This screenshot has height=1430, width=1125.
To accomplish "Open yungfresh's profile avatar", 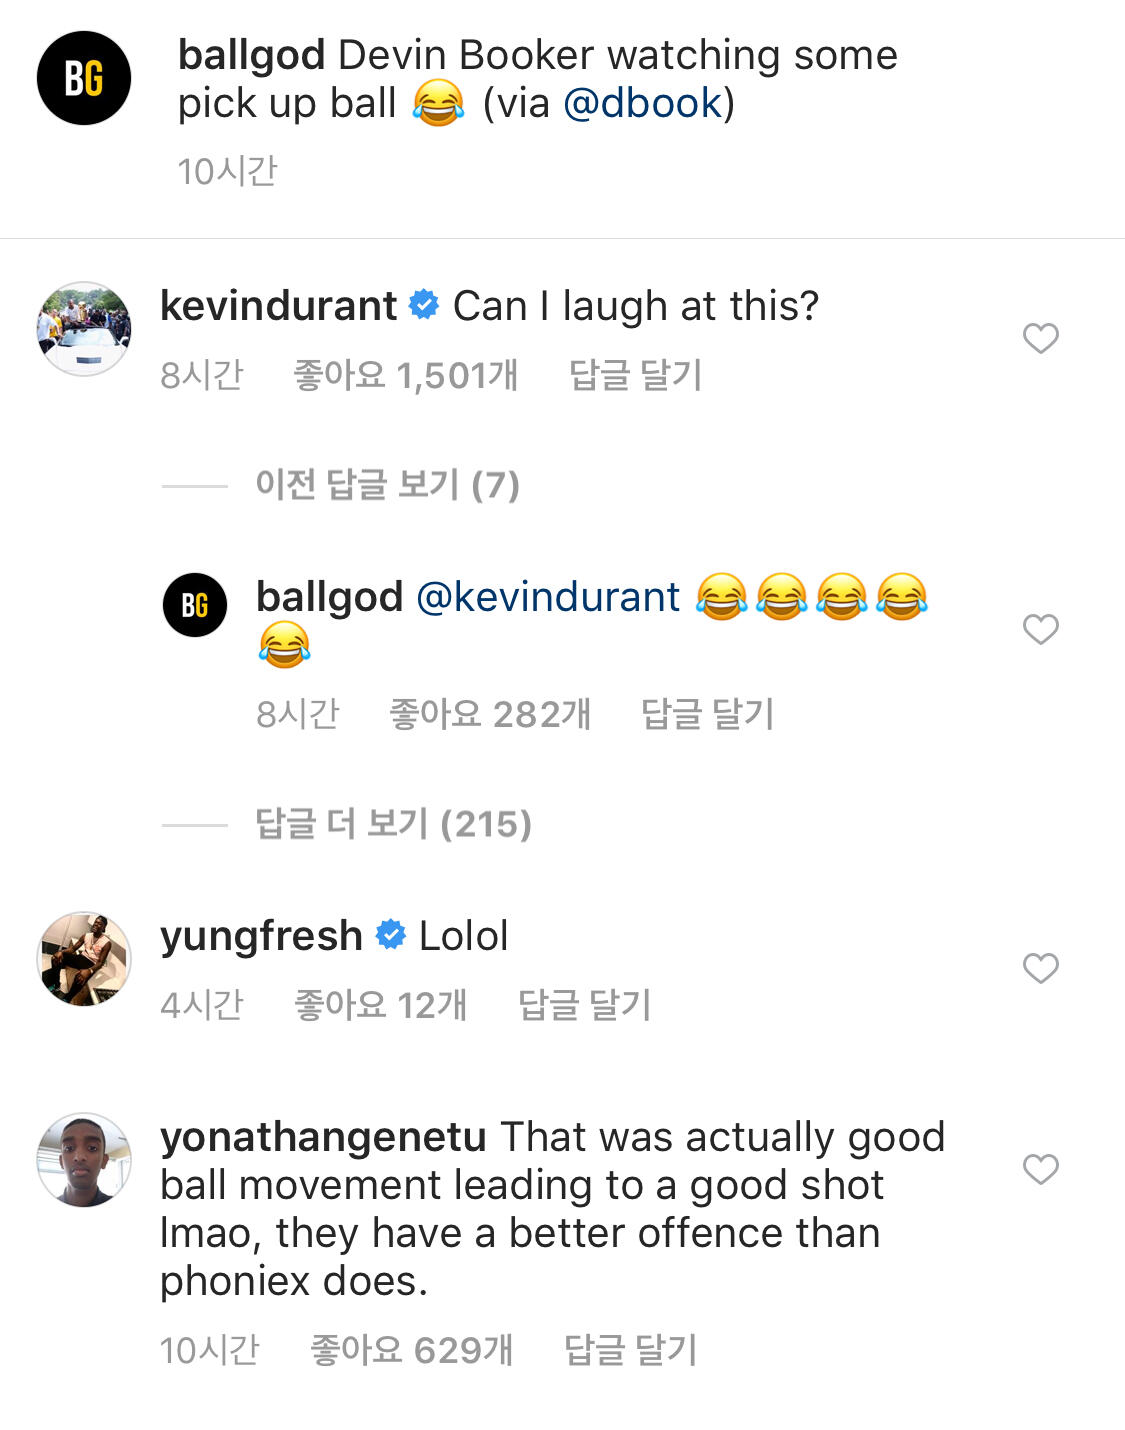I will click(84, 958).
